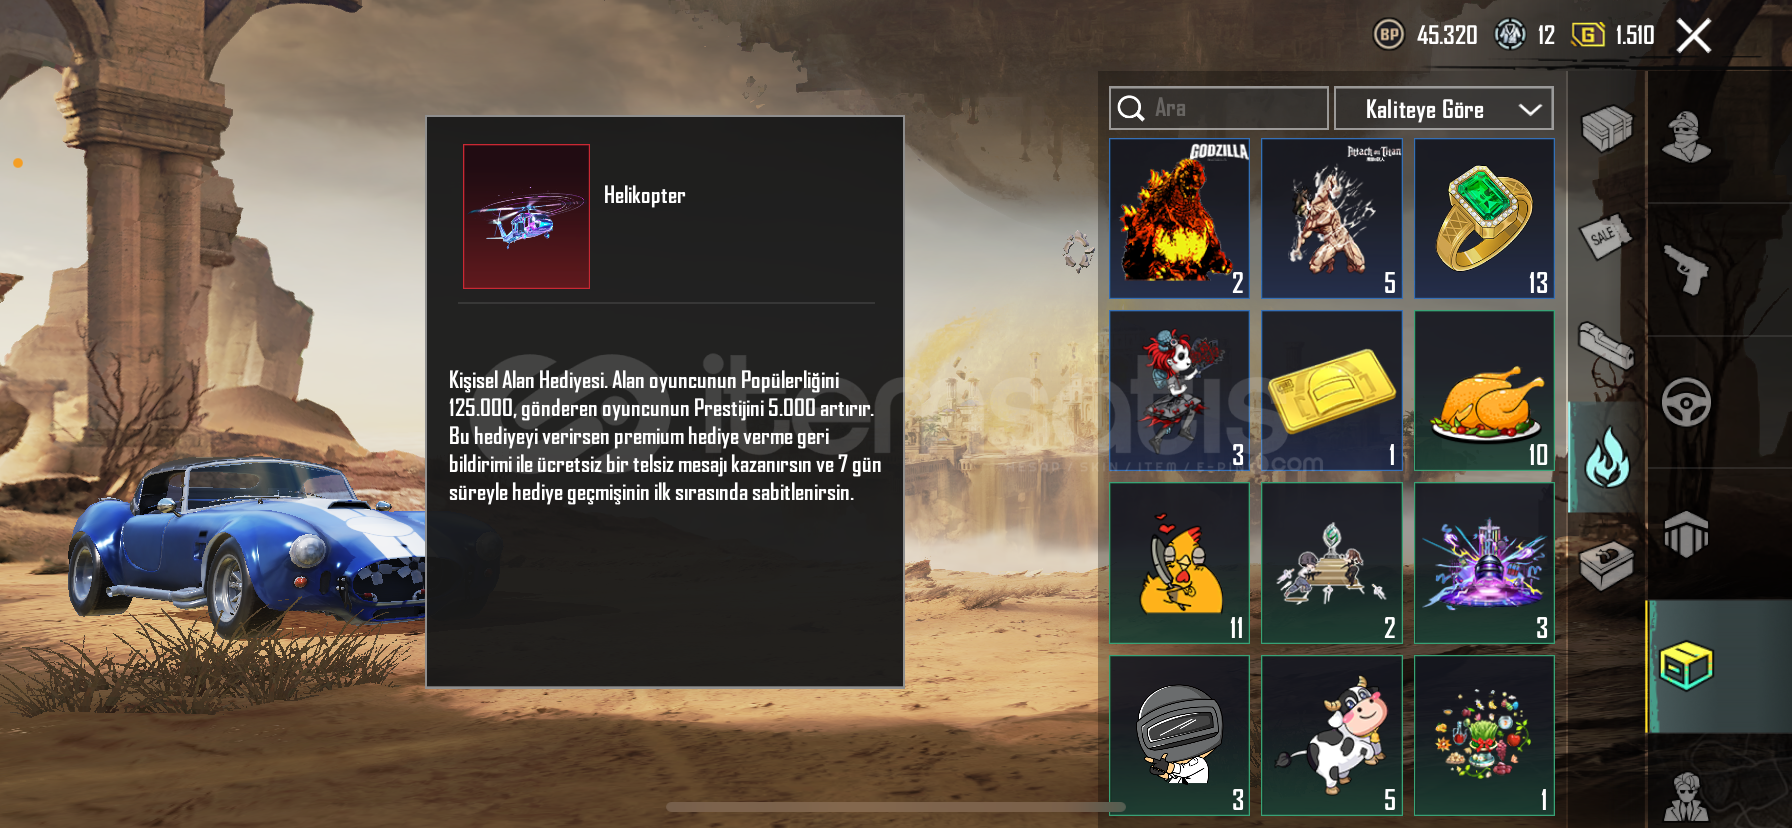Select the flame popularity gifts tab
1792x828 pixels.
click(x=1607, y=457)
